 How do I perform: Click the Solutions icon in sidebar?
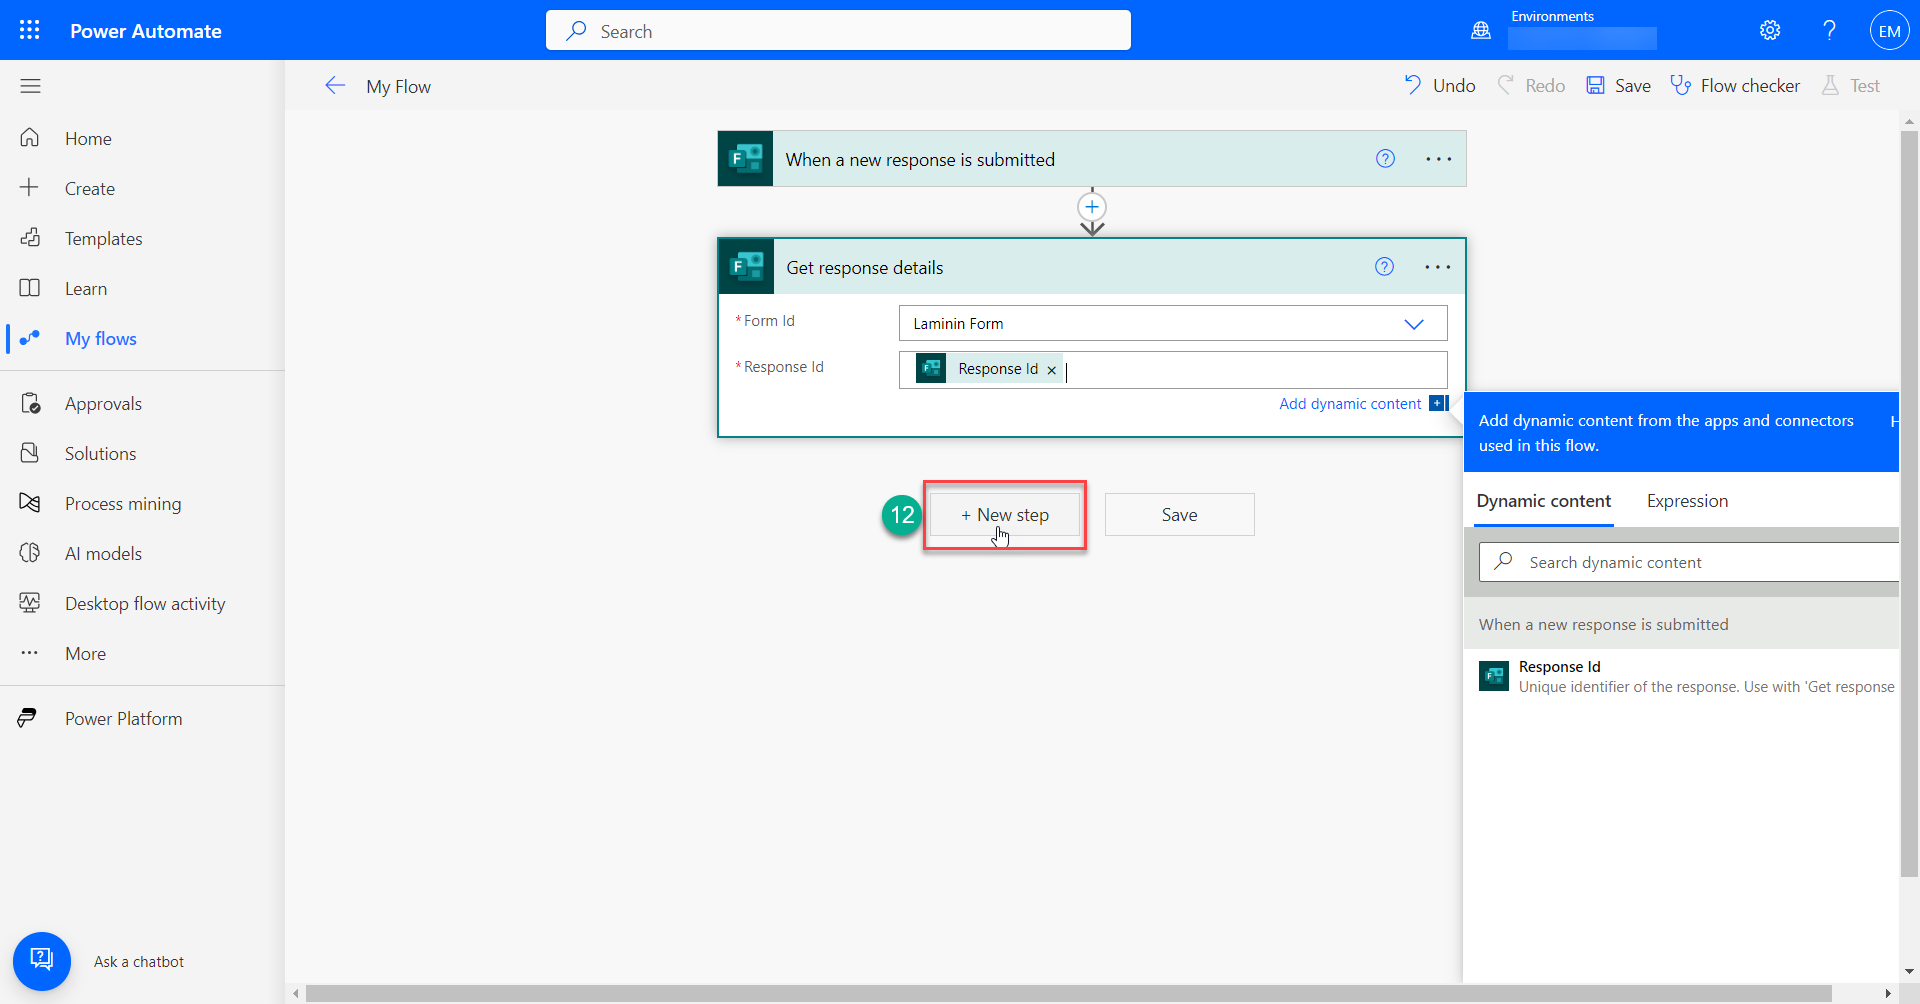[30, 453]
